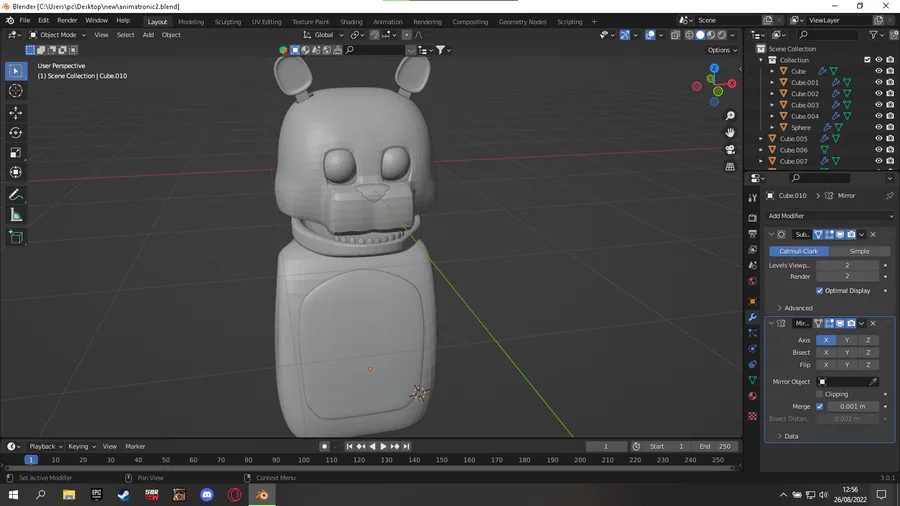Click the Pan view hand icon
900x506 pixels.
click(x=730, y=133)
